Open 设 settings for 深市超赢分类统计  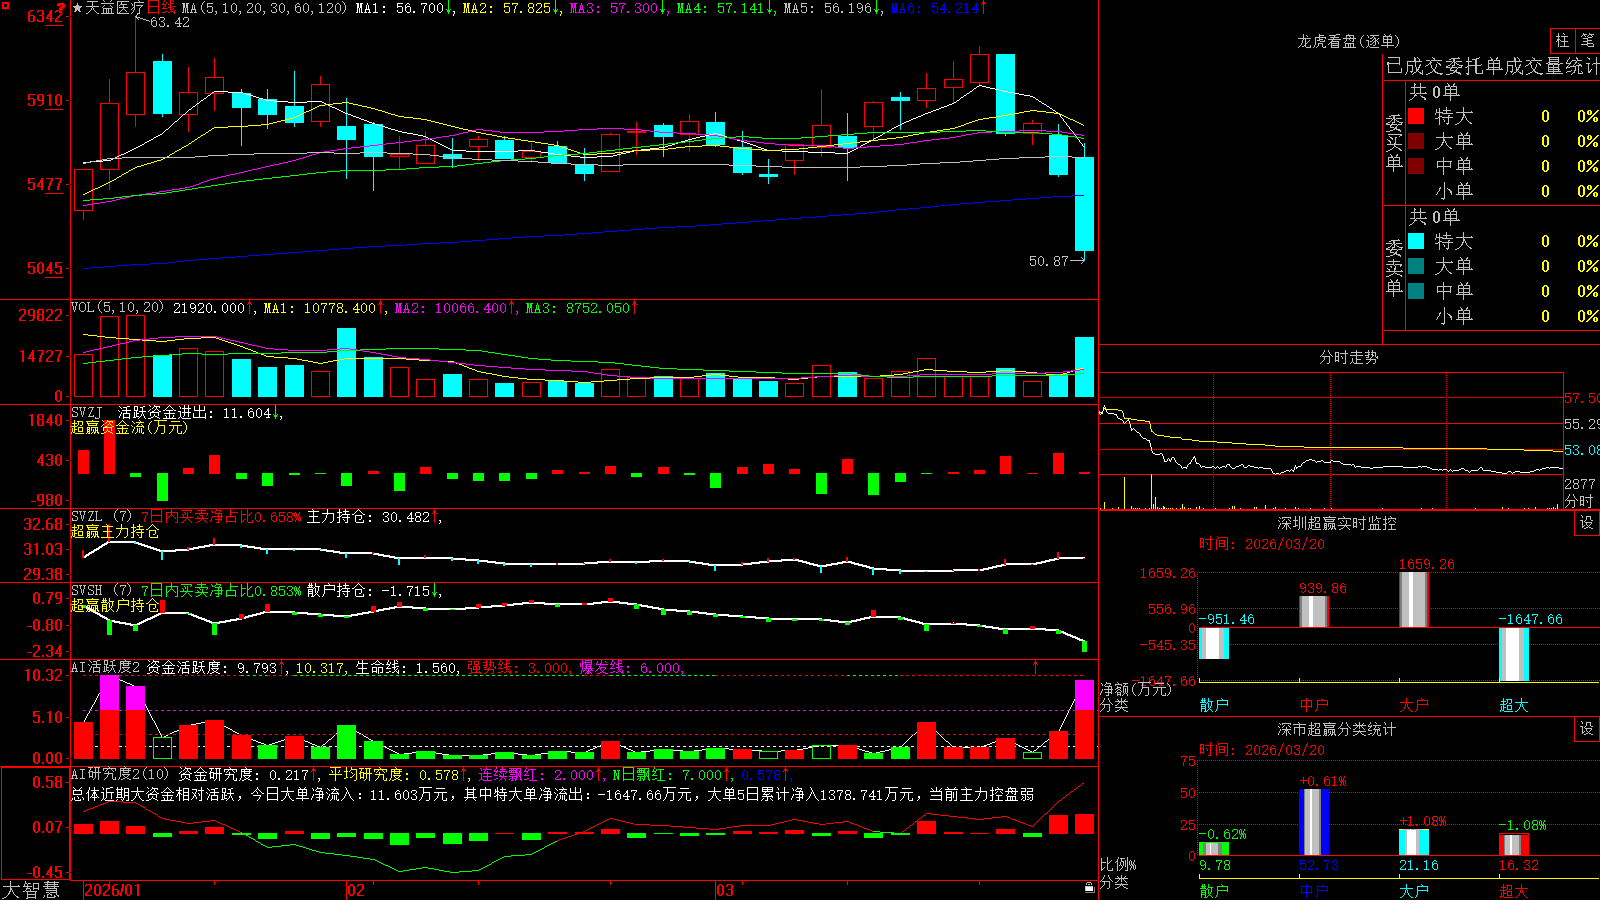pos(1587,729)
